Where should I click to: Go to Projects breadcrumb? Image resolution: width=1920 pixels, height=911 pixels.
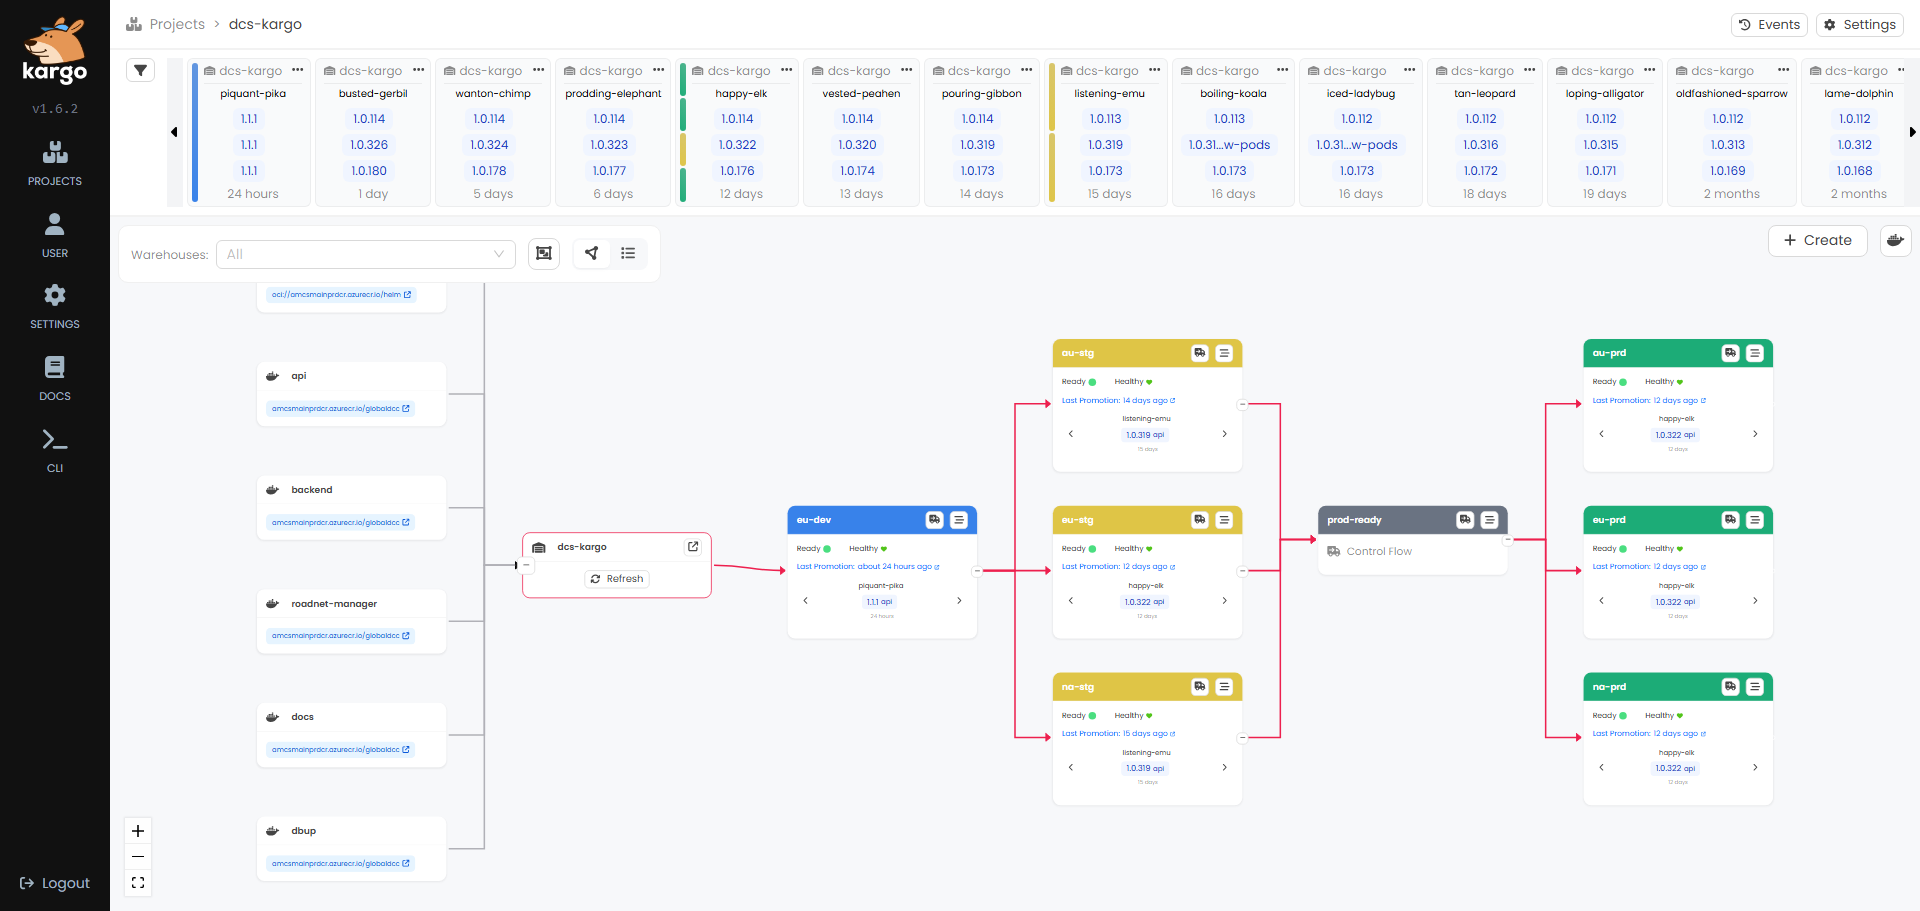tap(177, 24)
